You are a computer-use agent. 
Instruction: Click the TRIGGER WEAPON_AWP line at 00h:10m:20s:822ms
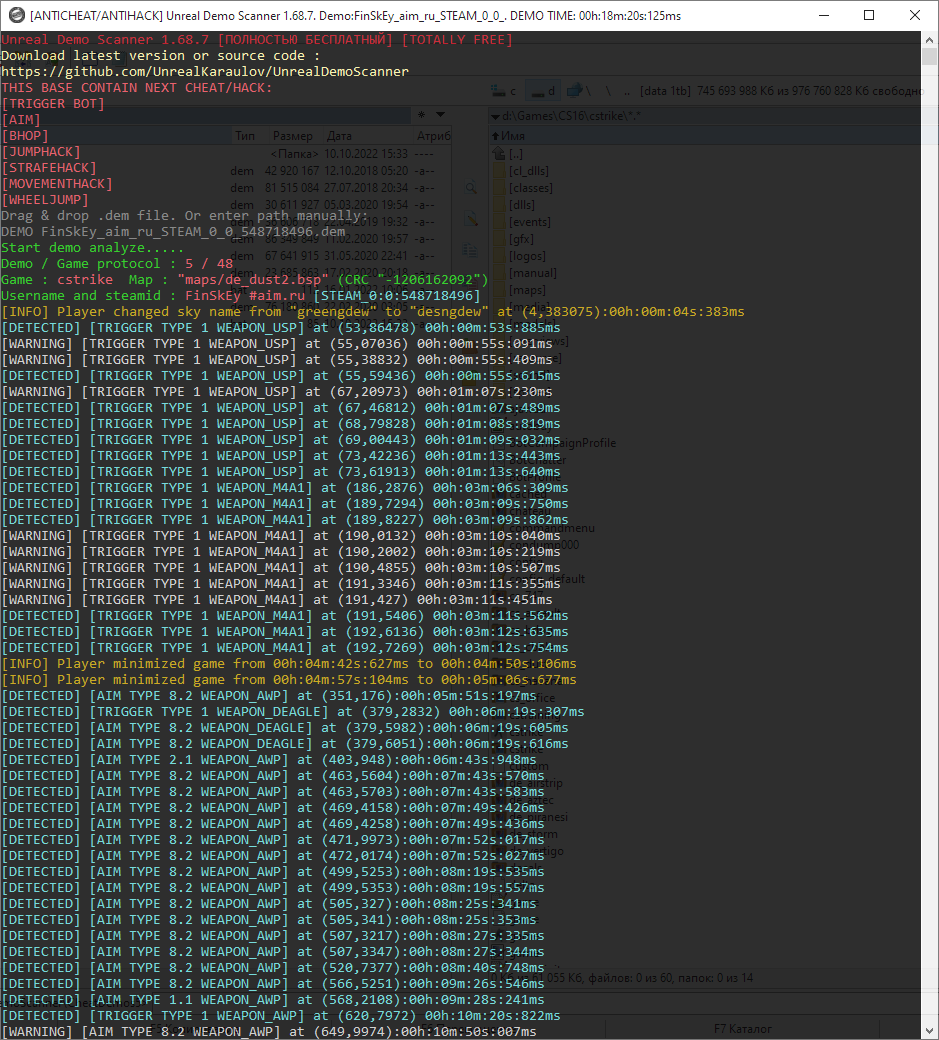281,1015
